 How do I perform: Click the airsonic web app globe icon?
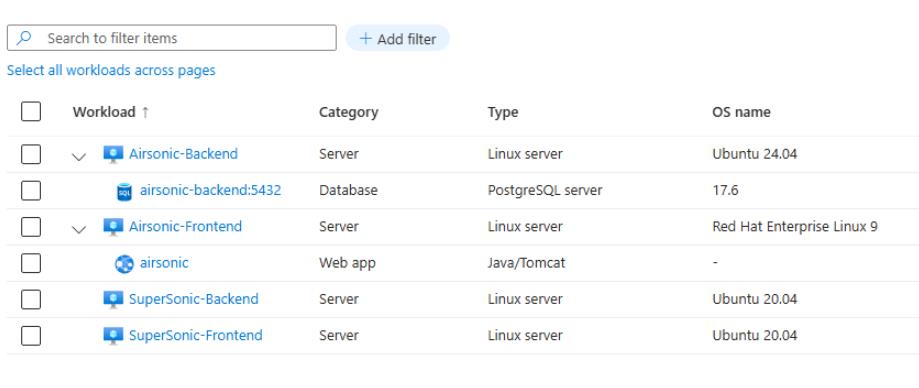pos(124,264)
